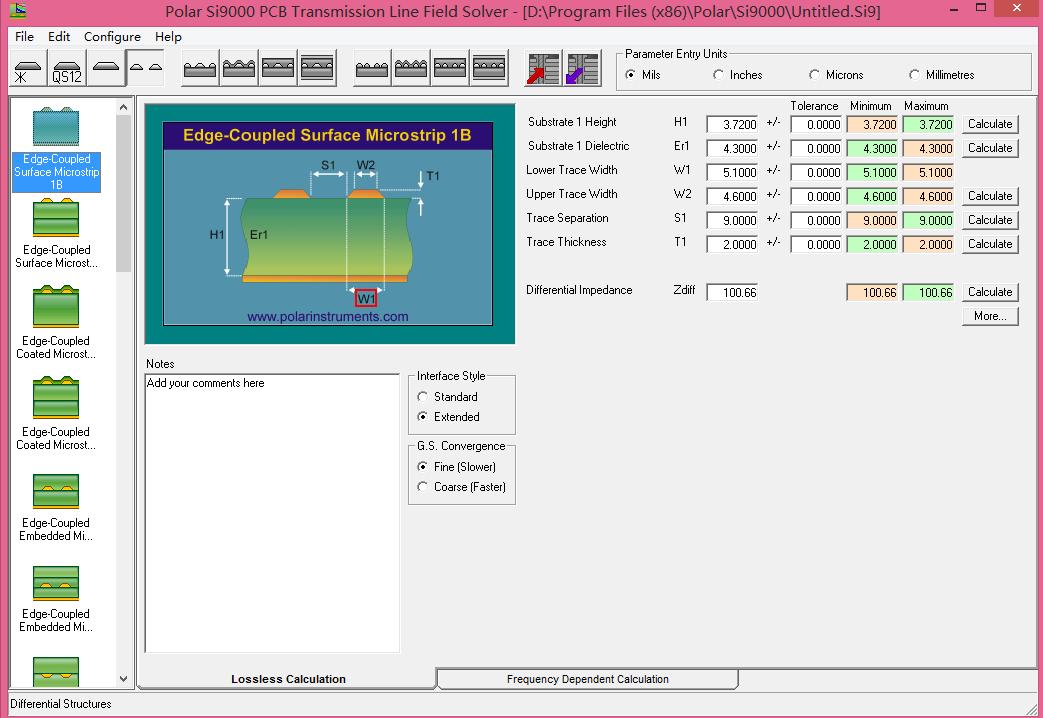Select the differential structures two-trace toolbar icon
1043x718 pixels.
pyautogui.click(x=145, y=69)
